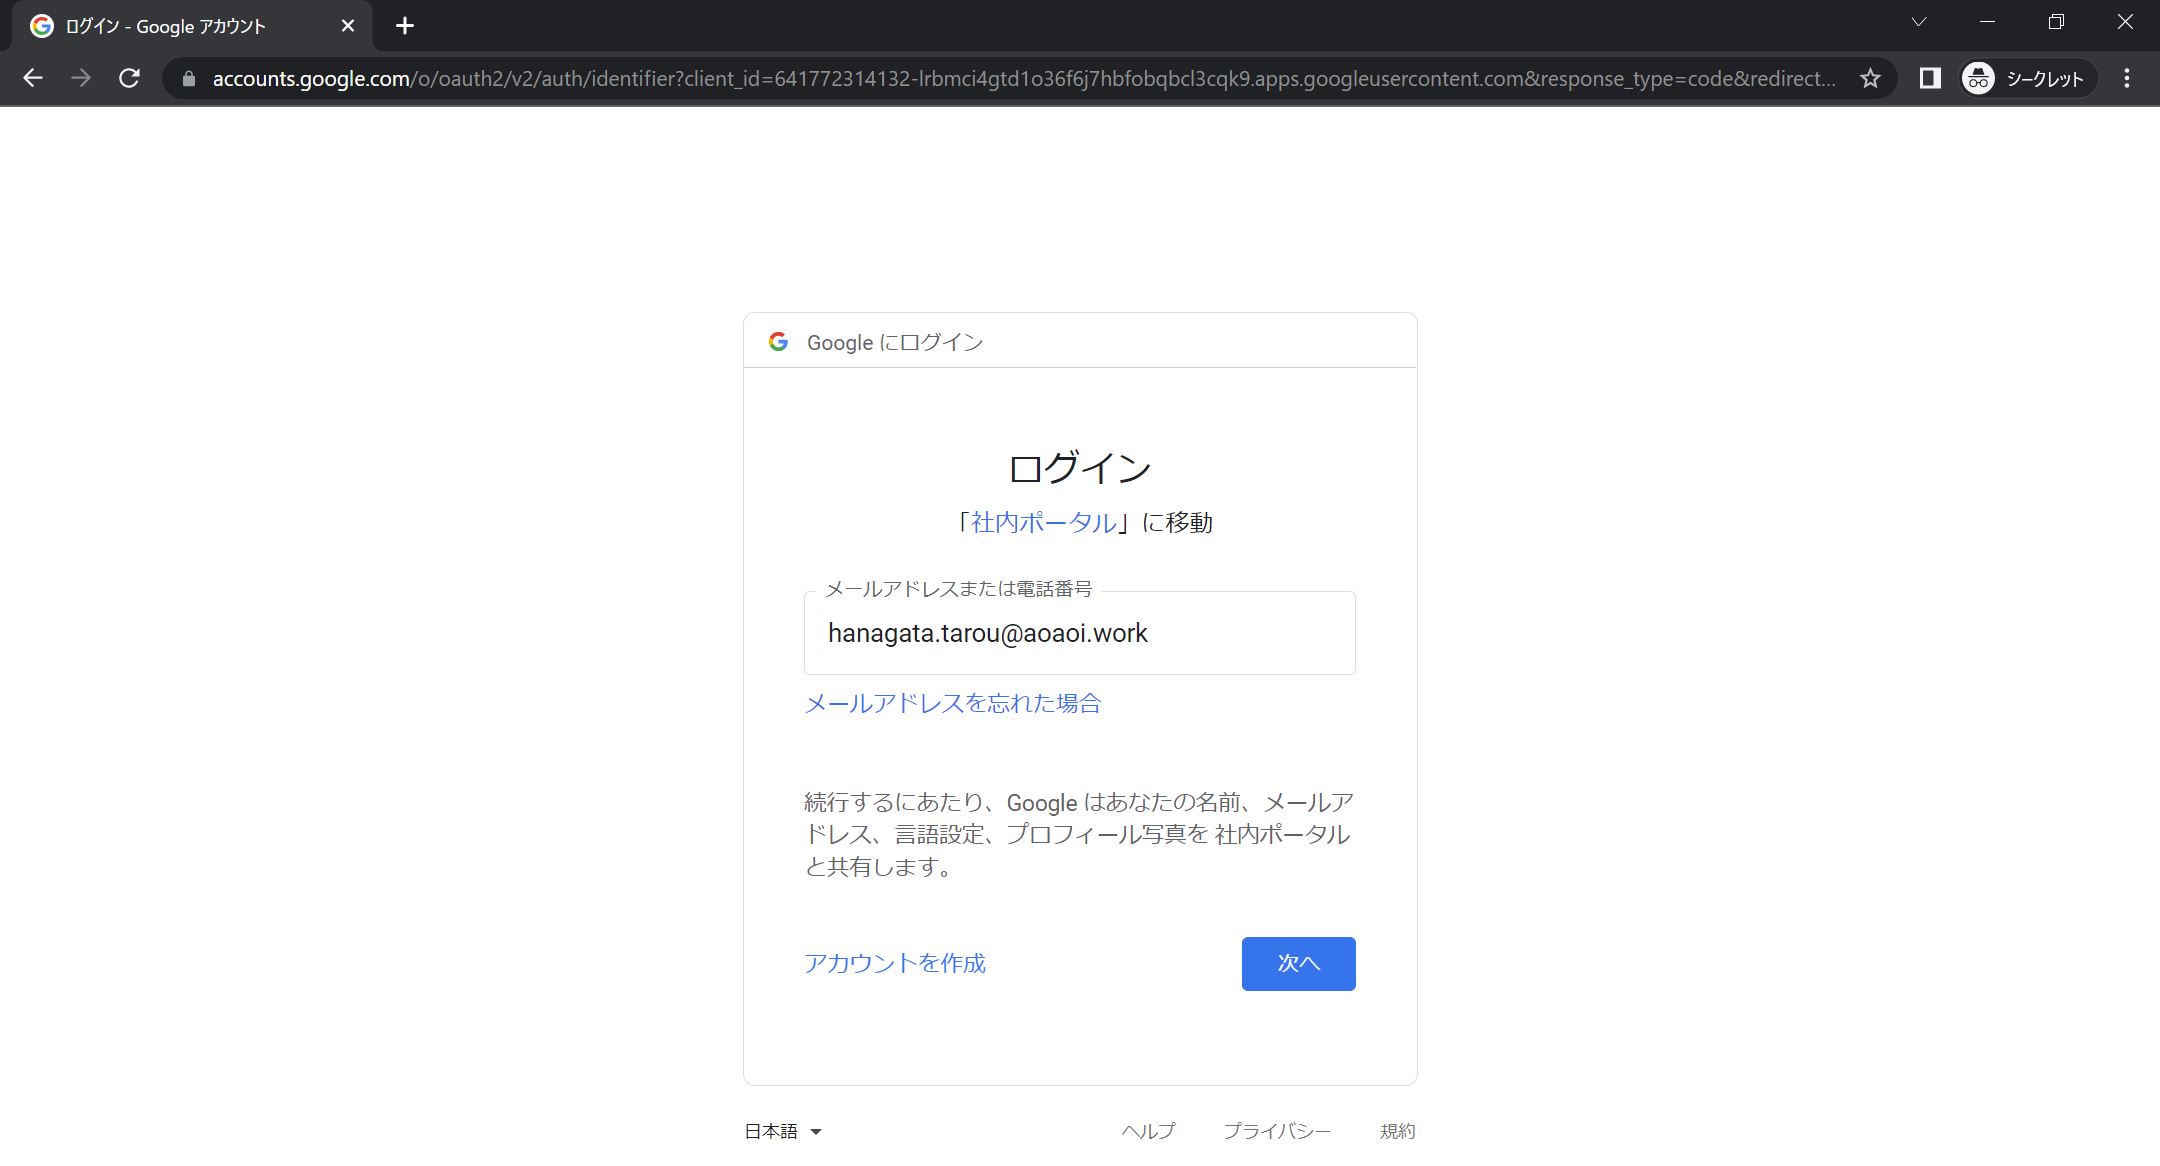Click the lock icon in address bar
The image size is (2160, 1166).
[x=188, y=79]
